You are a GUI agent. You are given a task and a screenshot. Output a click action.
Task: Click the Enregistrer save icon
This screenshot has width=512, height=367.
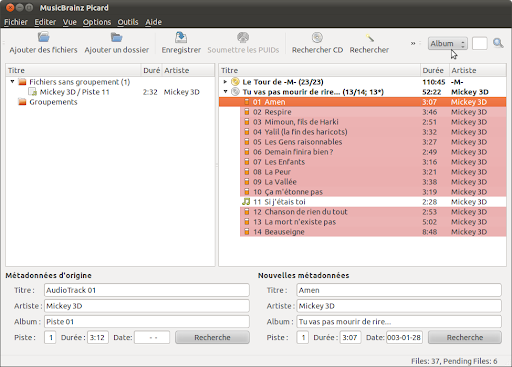point(181,37)
